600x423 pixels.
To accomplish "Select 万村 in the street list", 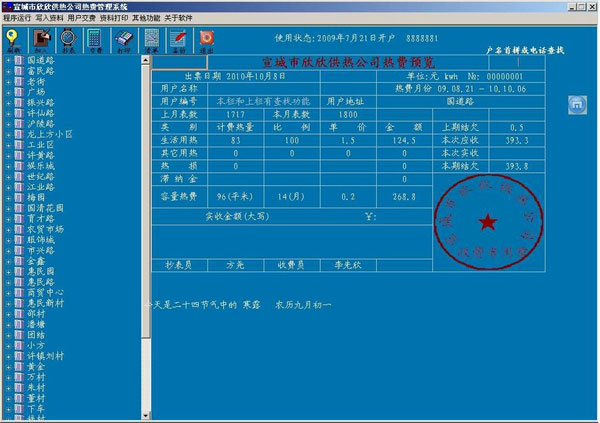I will pyautogui.click(x=36, y=377).
